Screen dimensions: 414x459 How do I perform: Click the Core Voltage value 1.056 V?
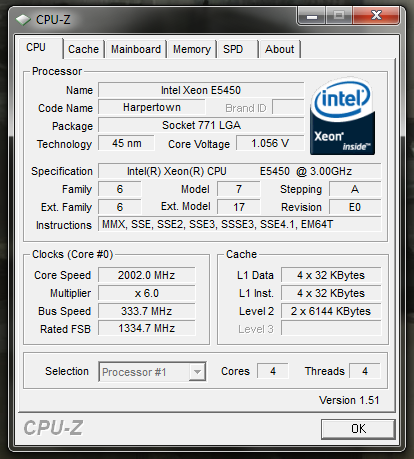pos(270,143)
